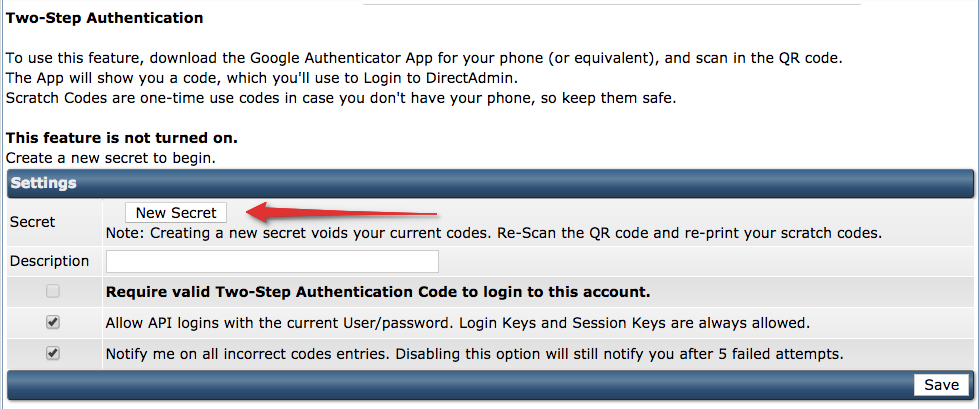Click the Google Authenticator App instruction line

coord(424,58)
